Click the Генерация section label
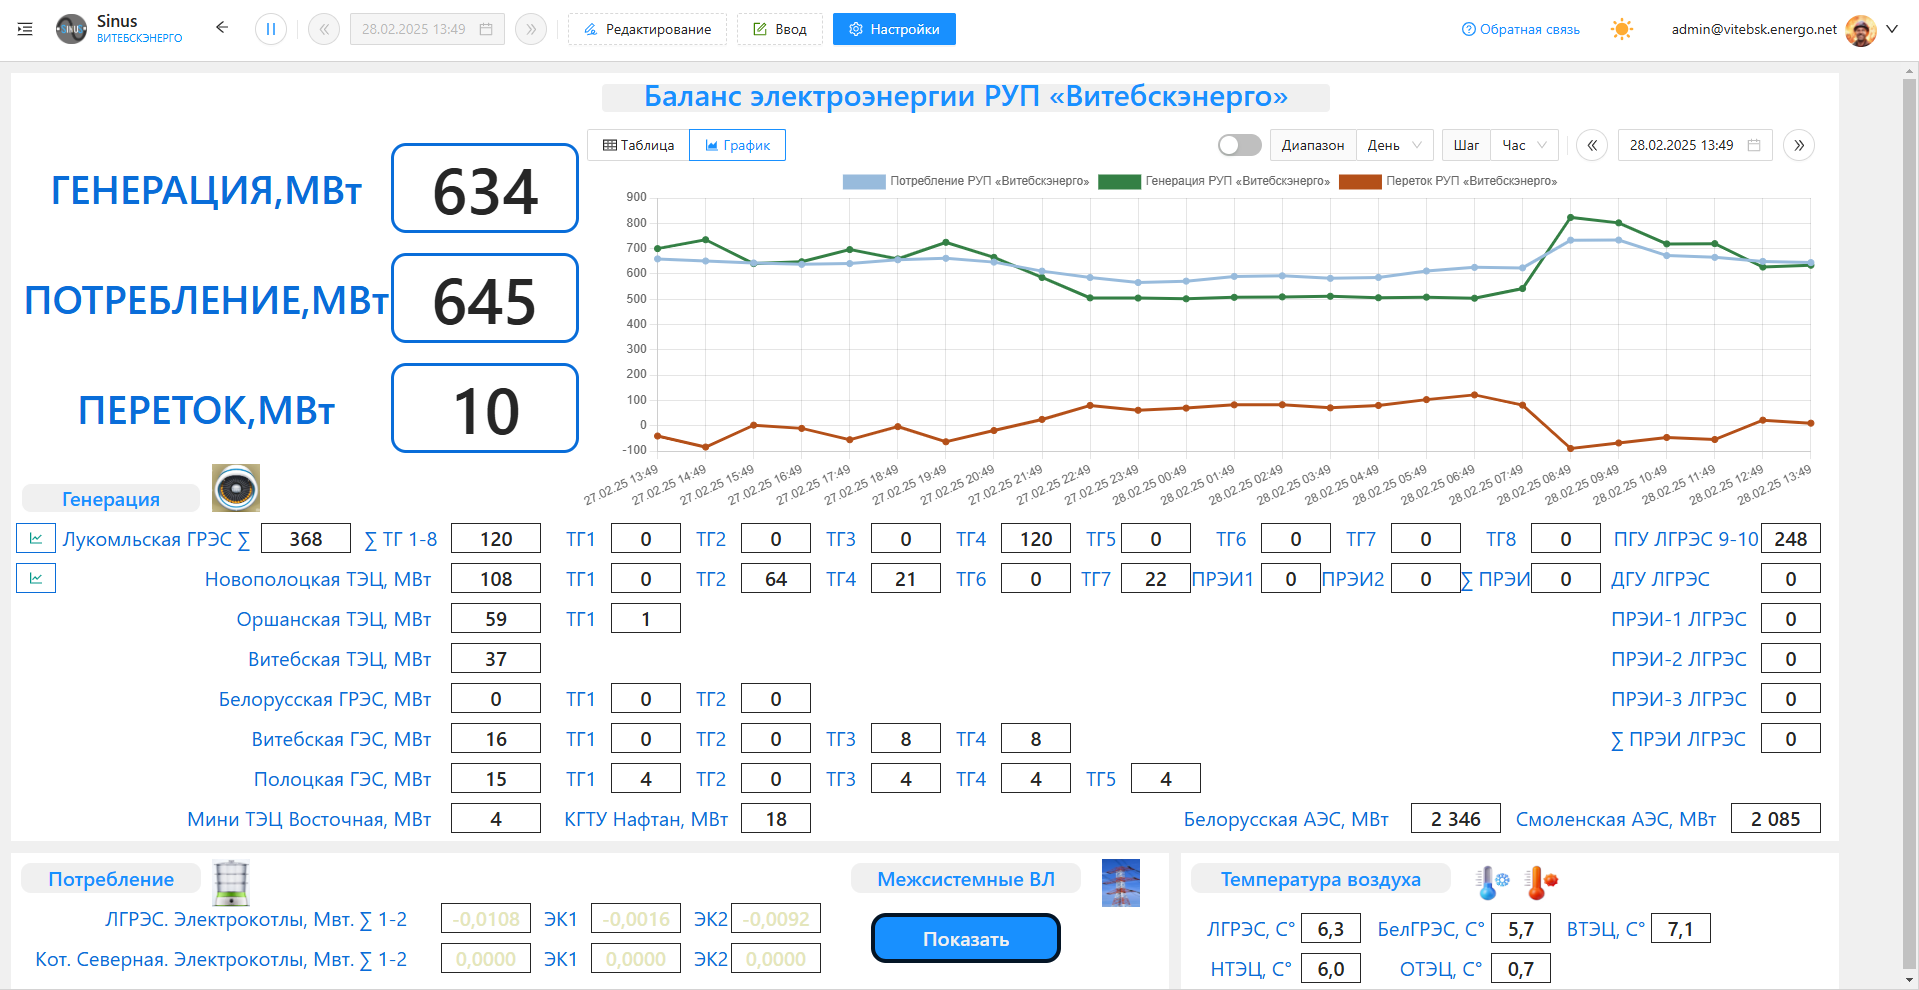1919x990 pixels. tap(111, 499)
